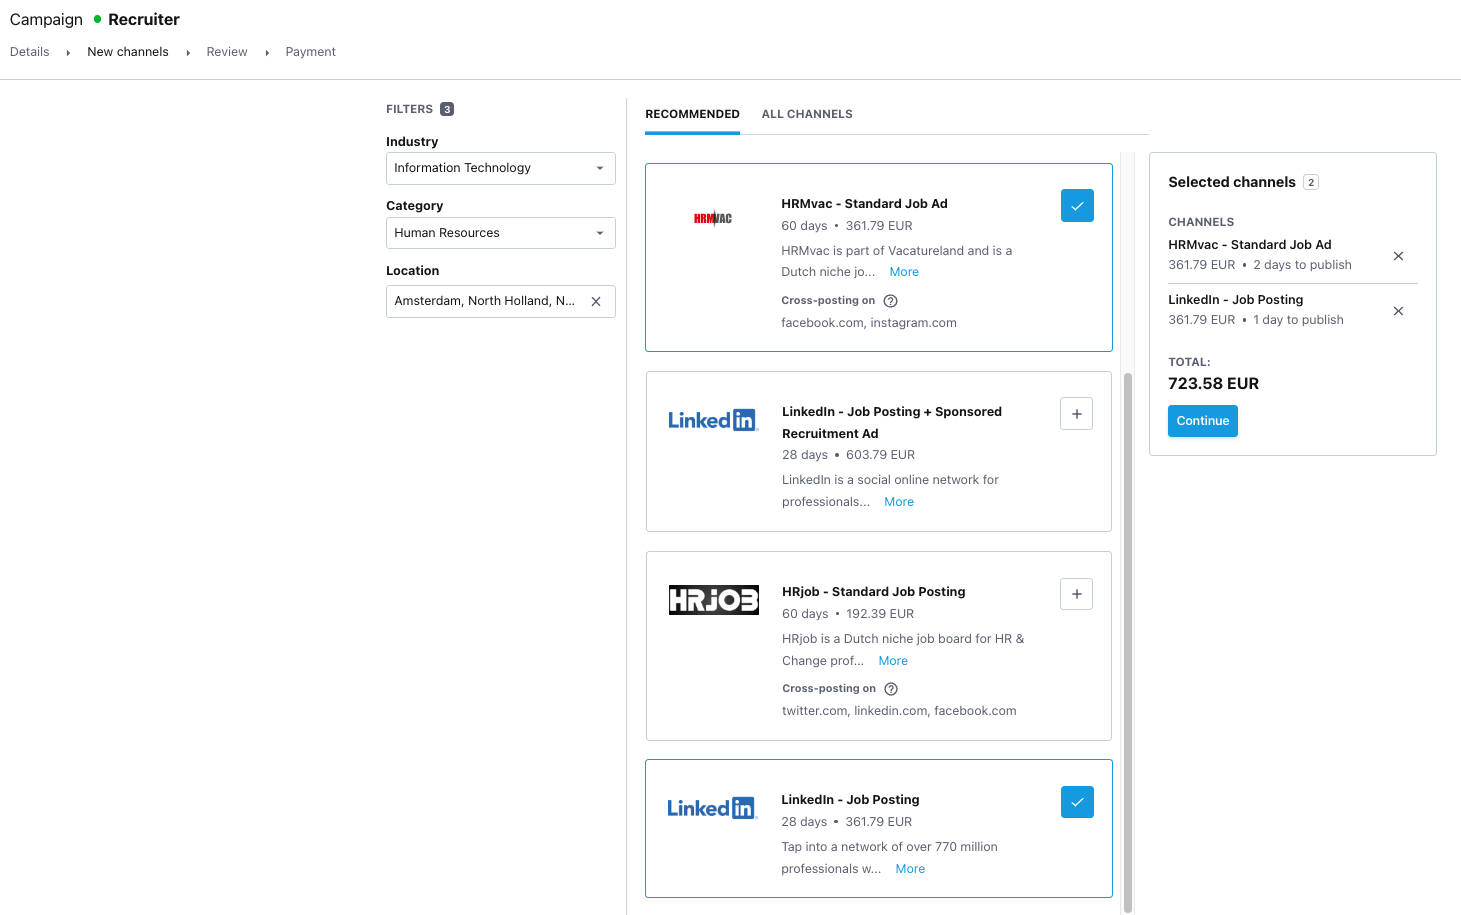The image size is (1461, 915).
Task: Expand the HRMvac description via More link
Action: tap(903, 271)
